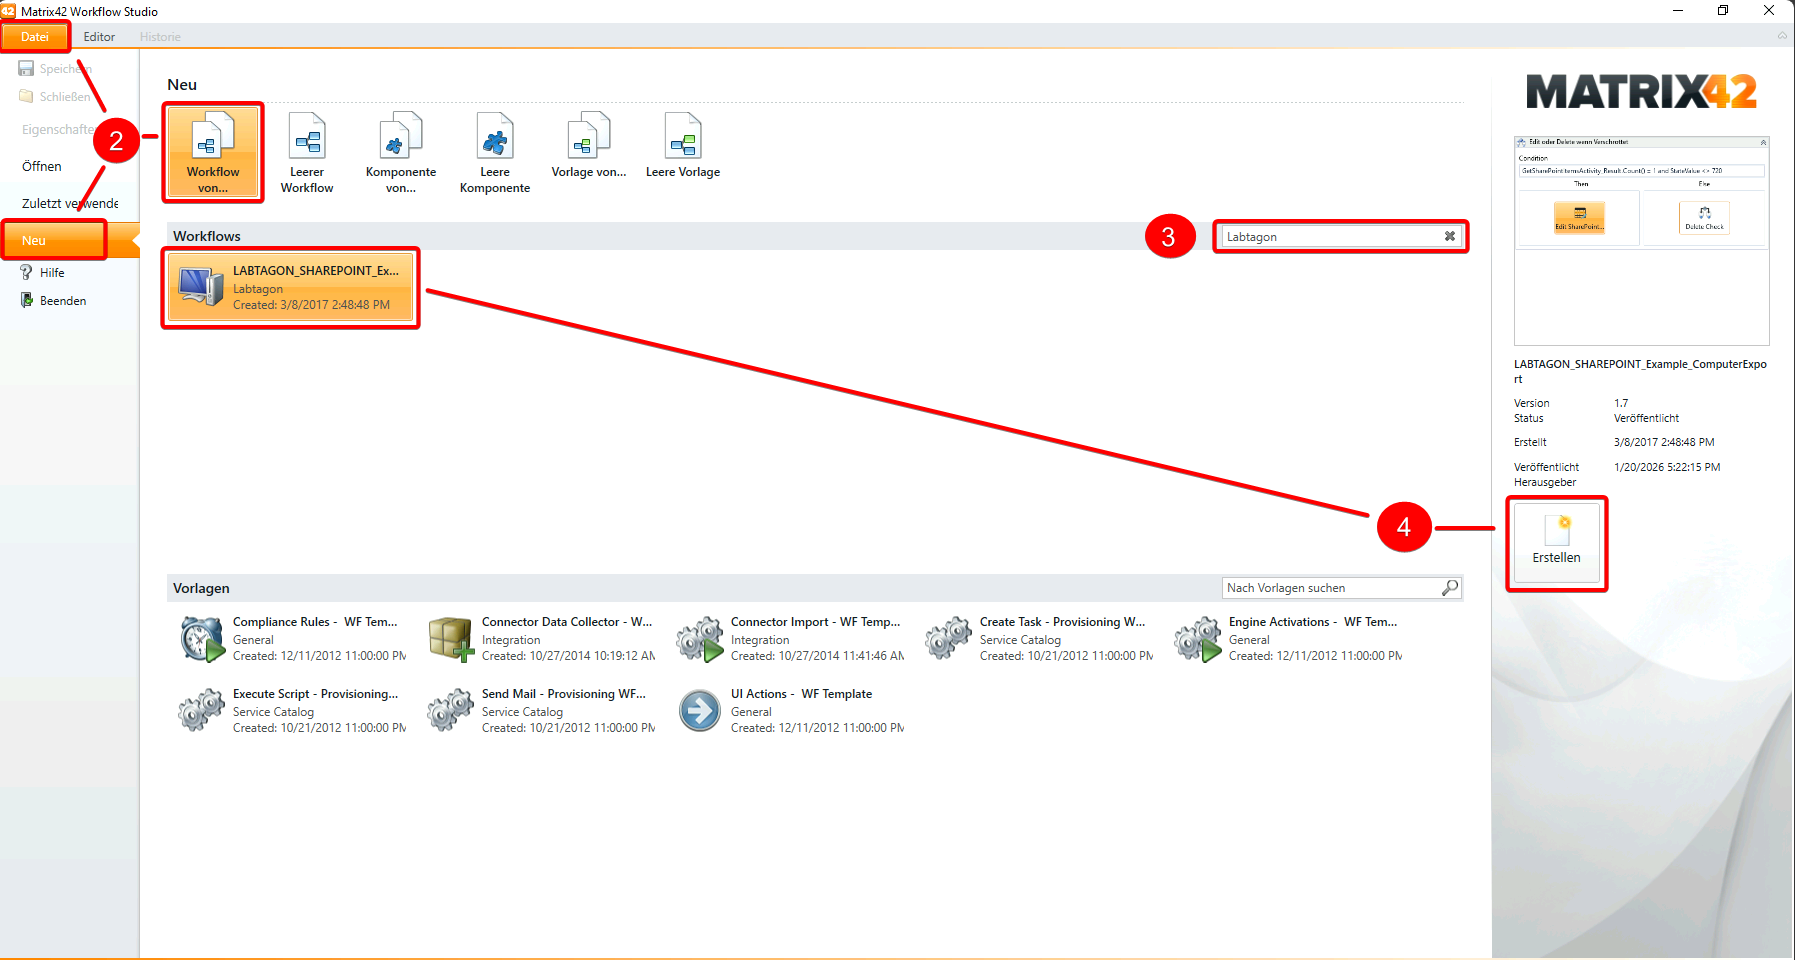This screenshot has height=960, width=1795.
Task: Select the 'Workflow von...' new item icon
Action: [213, 152]
